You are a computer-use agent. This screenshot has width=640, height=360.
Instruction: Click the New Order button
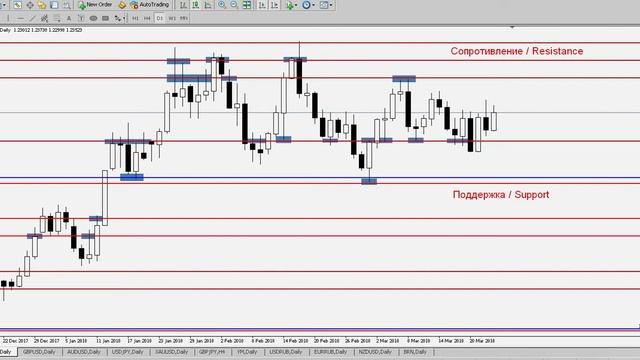[95, 5]
